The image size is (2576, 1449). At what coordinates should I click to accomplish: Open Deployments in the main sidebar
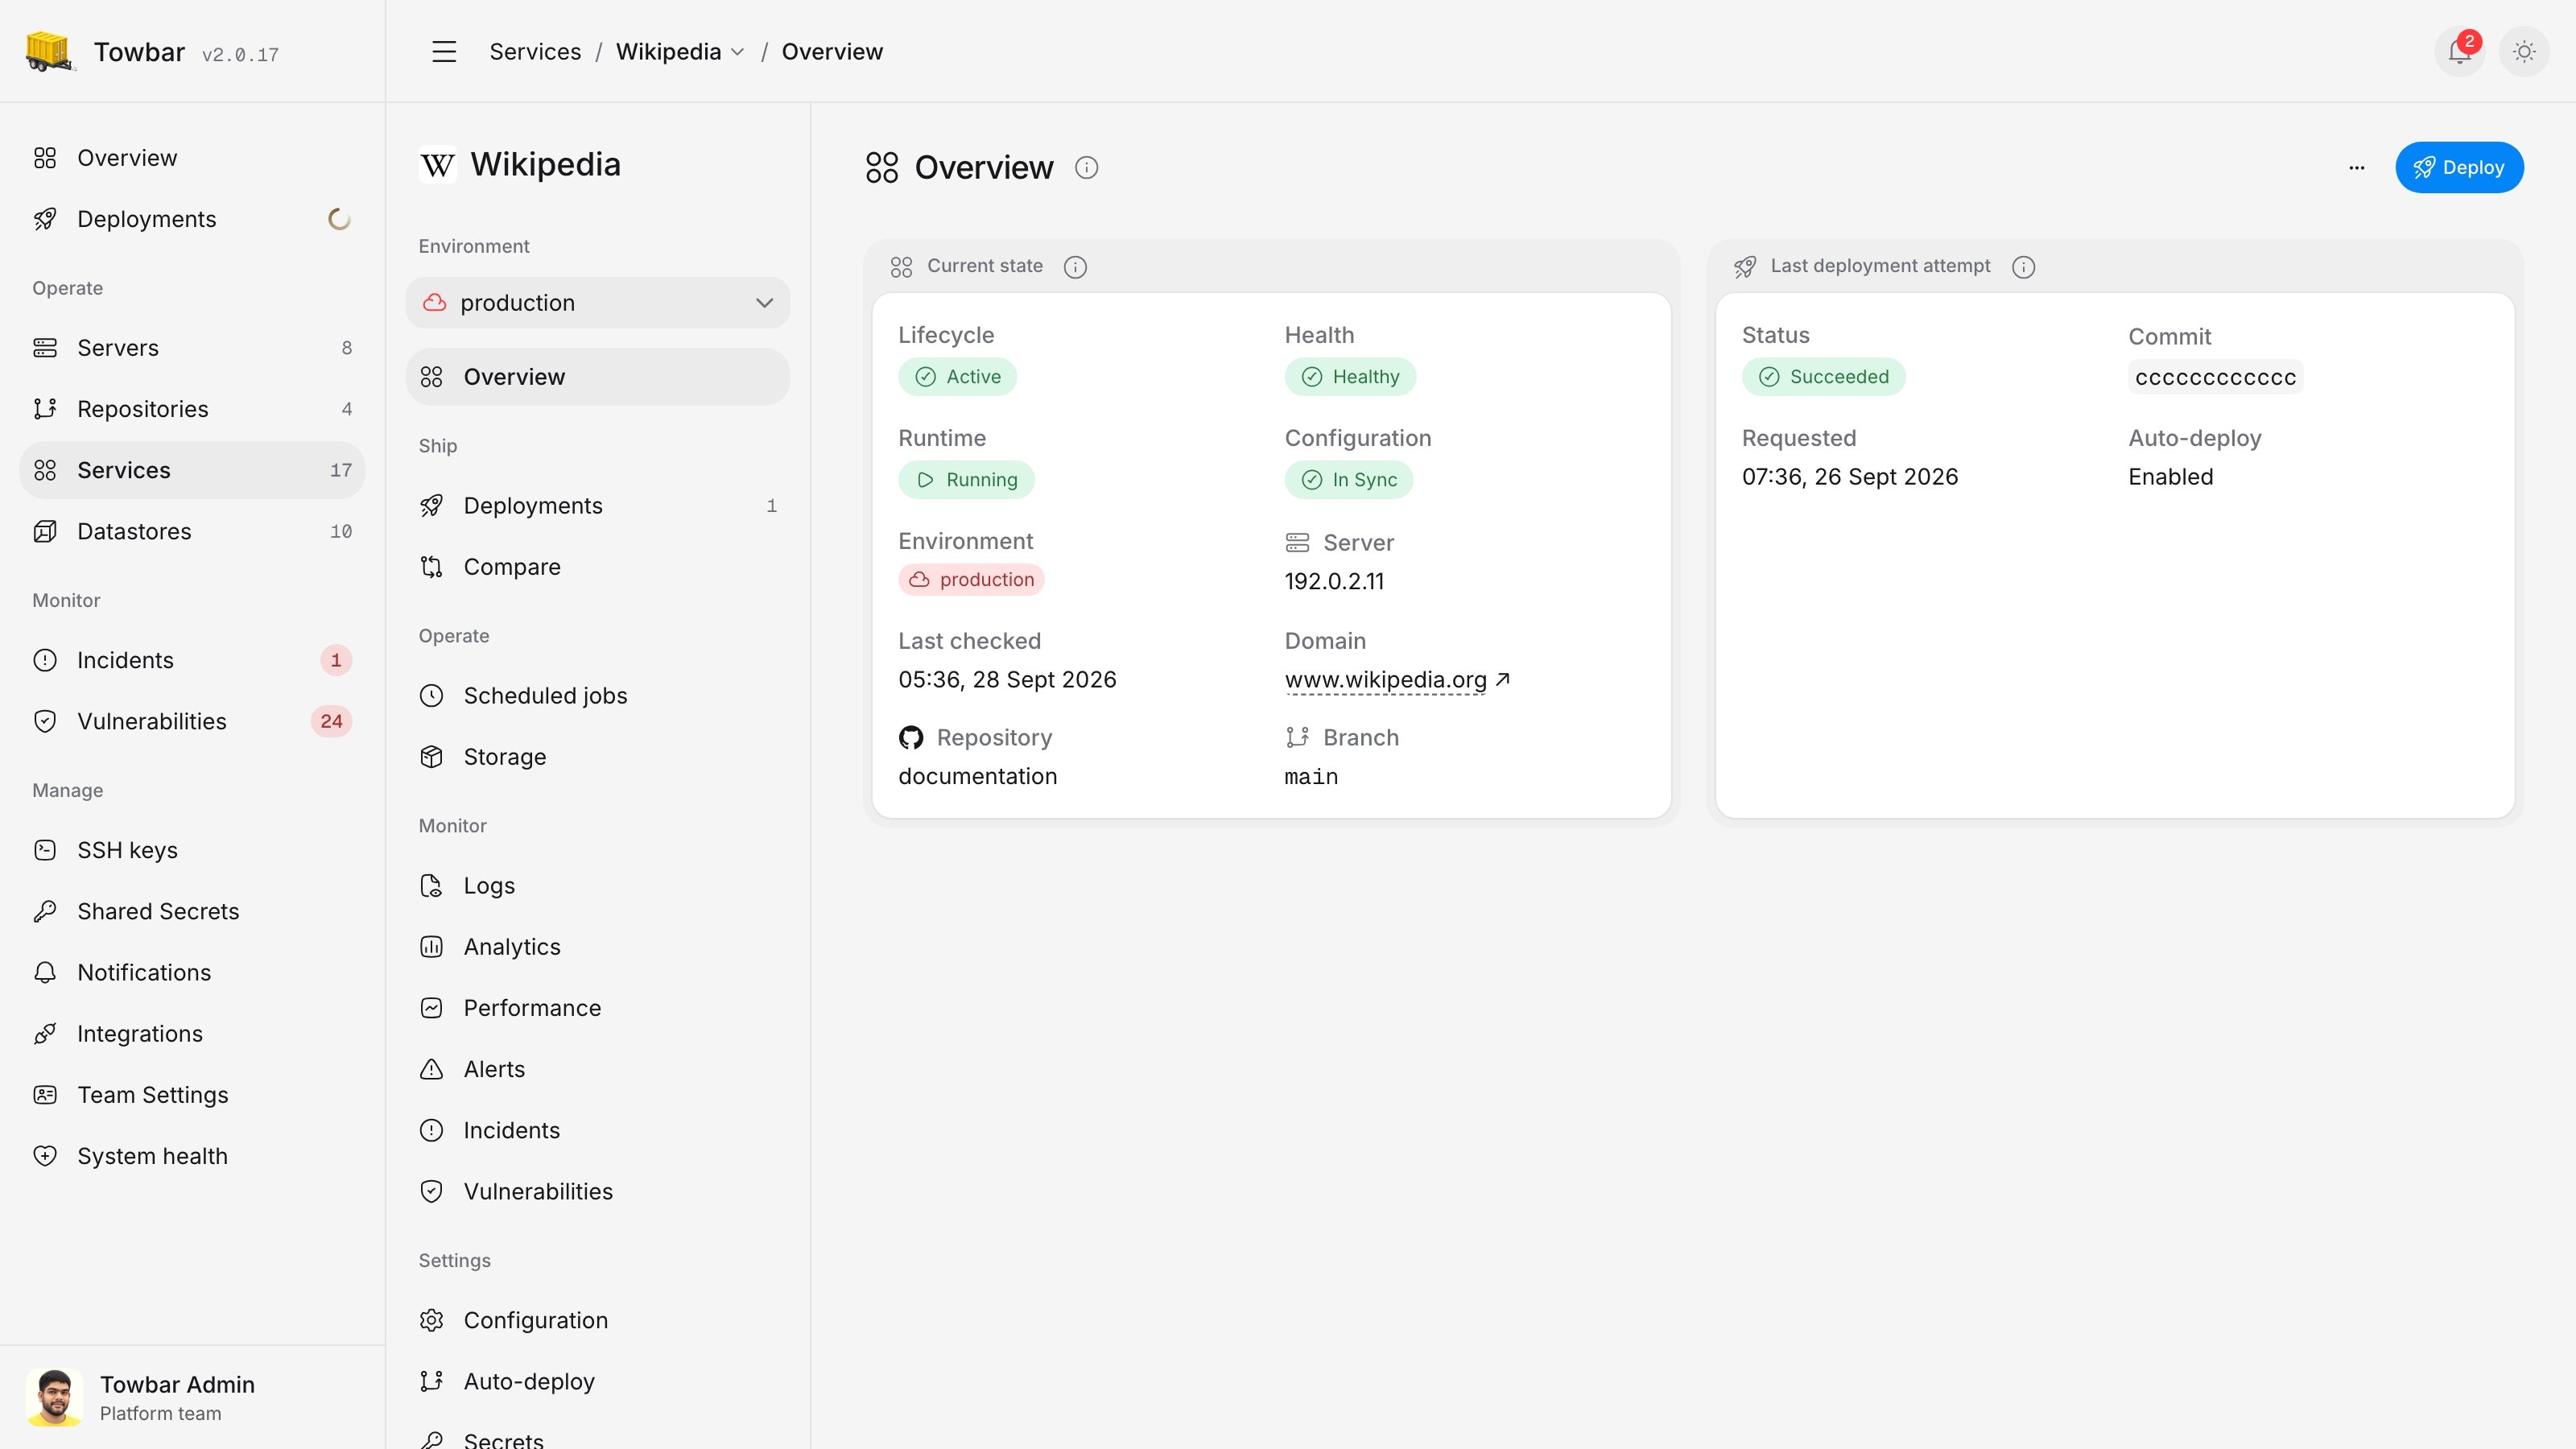coord(192,219)
